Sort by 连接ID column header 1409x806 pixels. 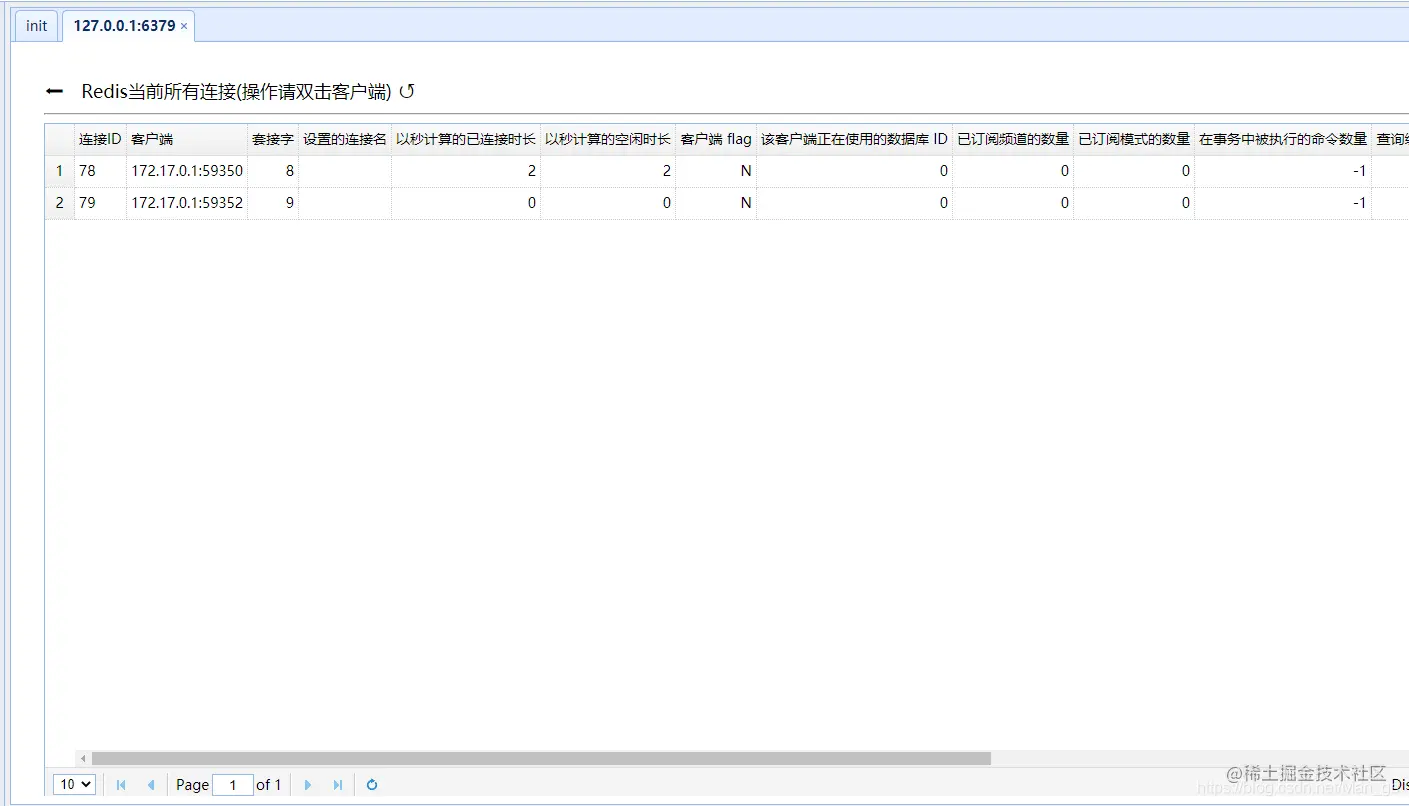100,140
